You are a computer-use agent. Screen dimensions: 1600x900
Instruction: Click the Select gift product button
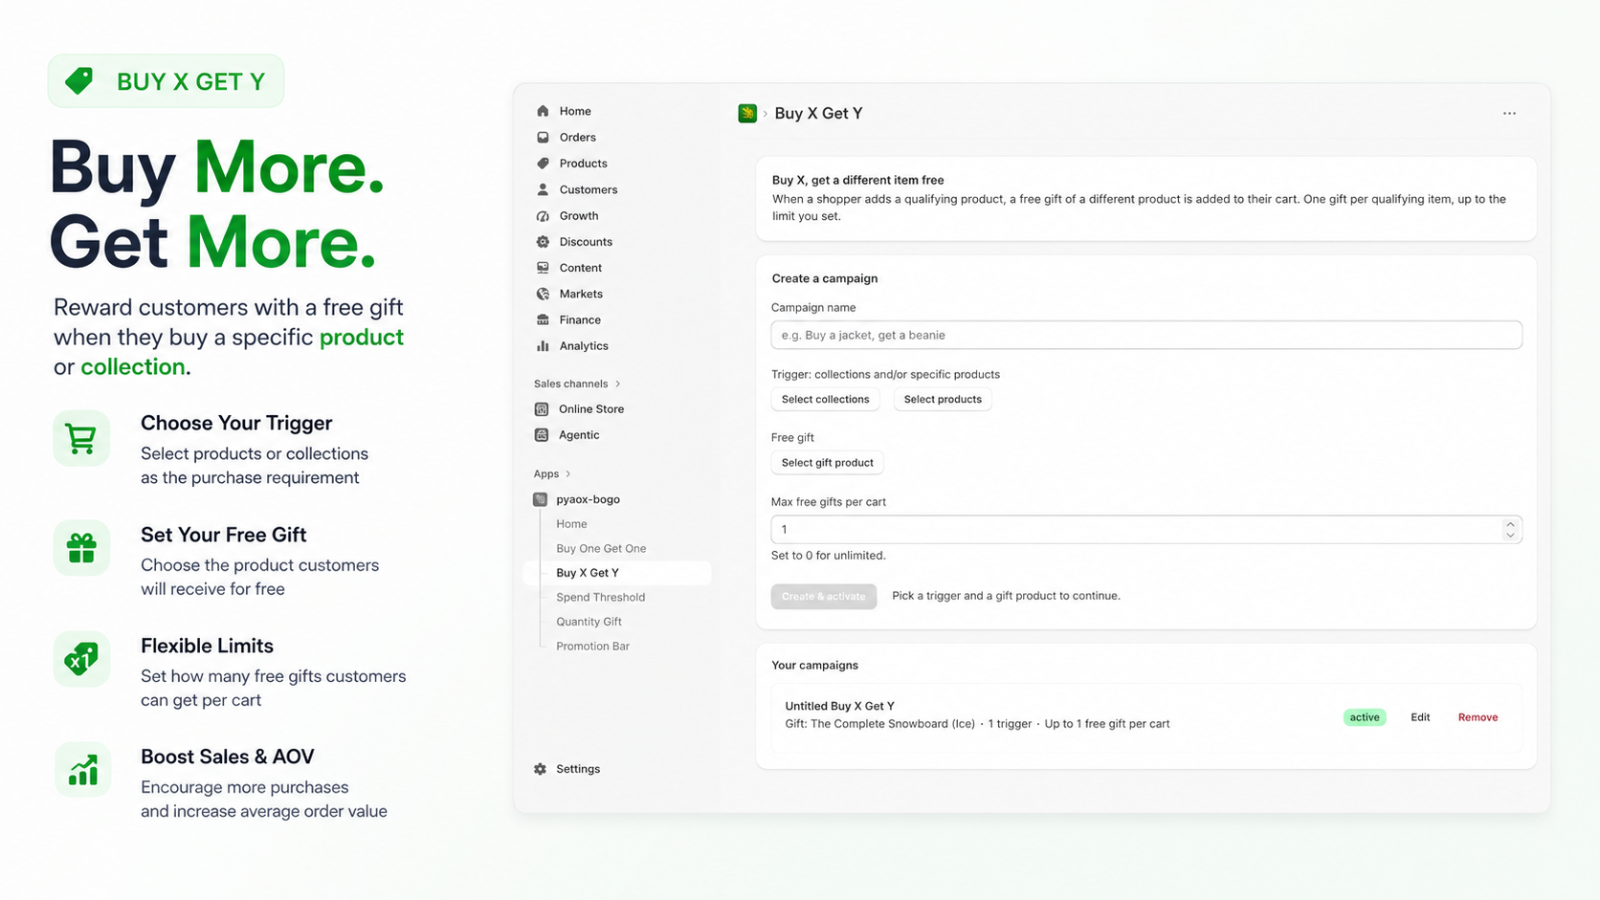coord(827,463)
